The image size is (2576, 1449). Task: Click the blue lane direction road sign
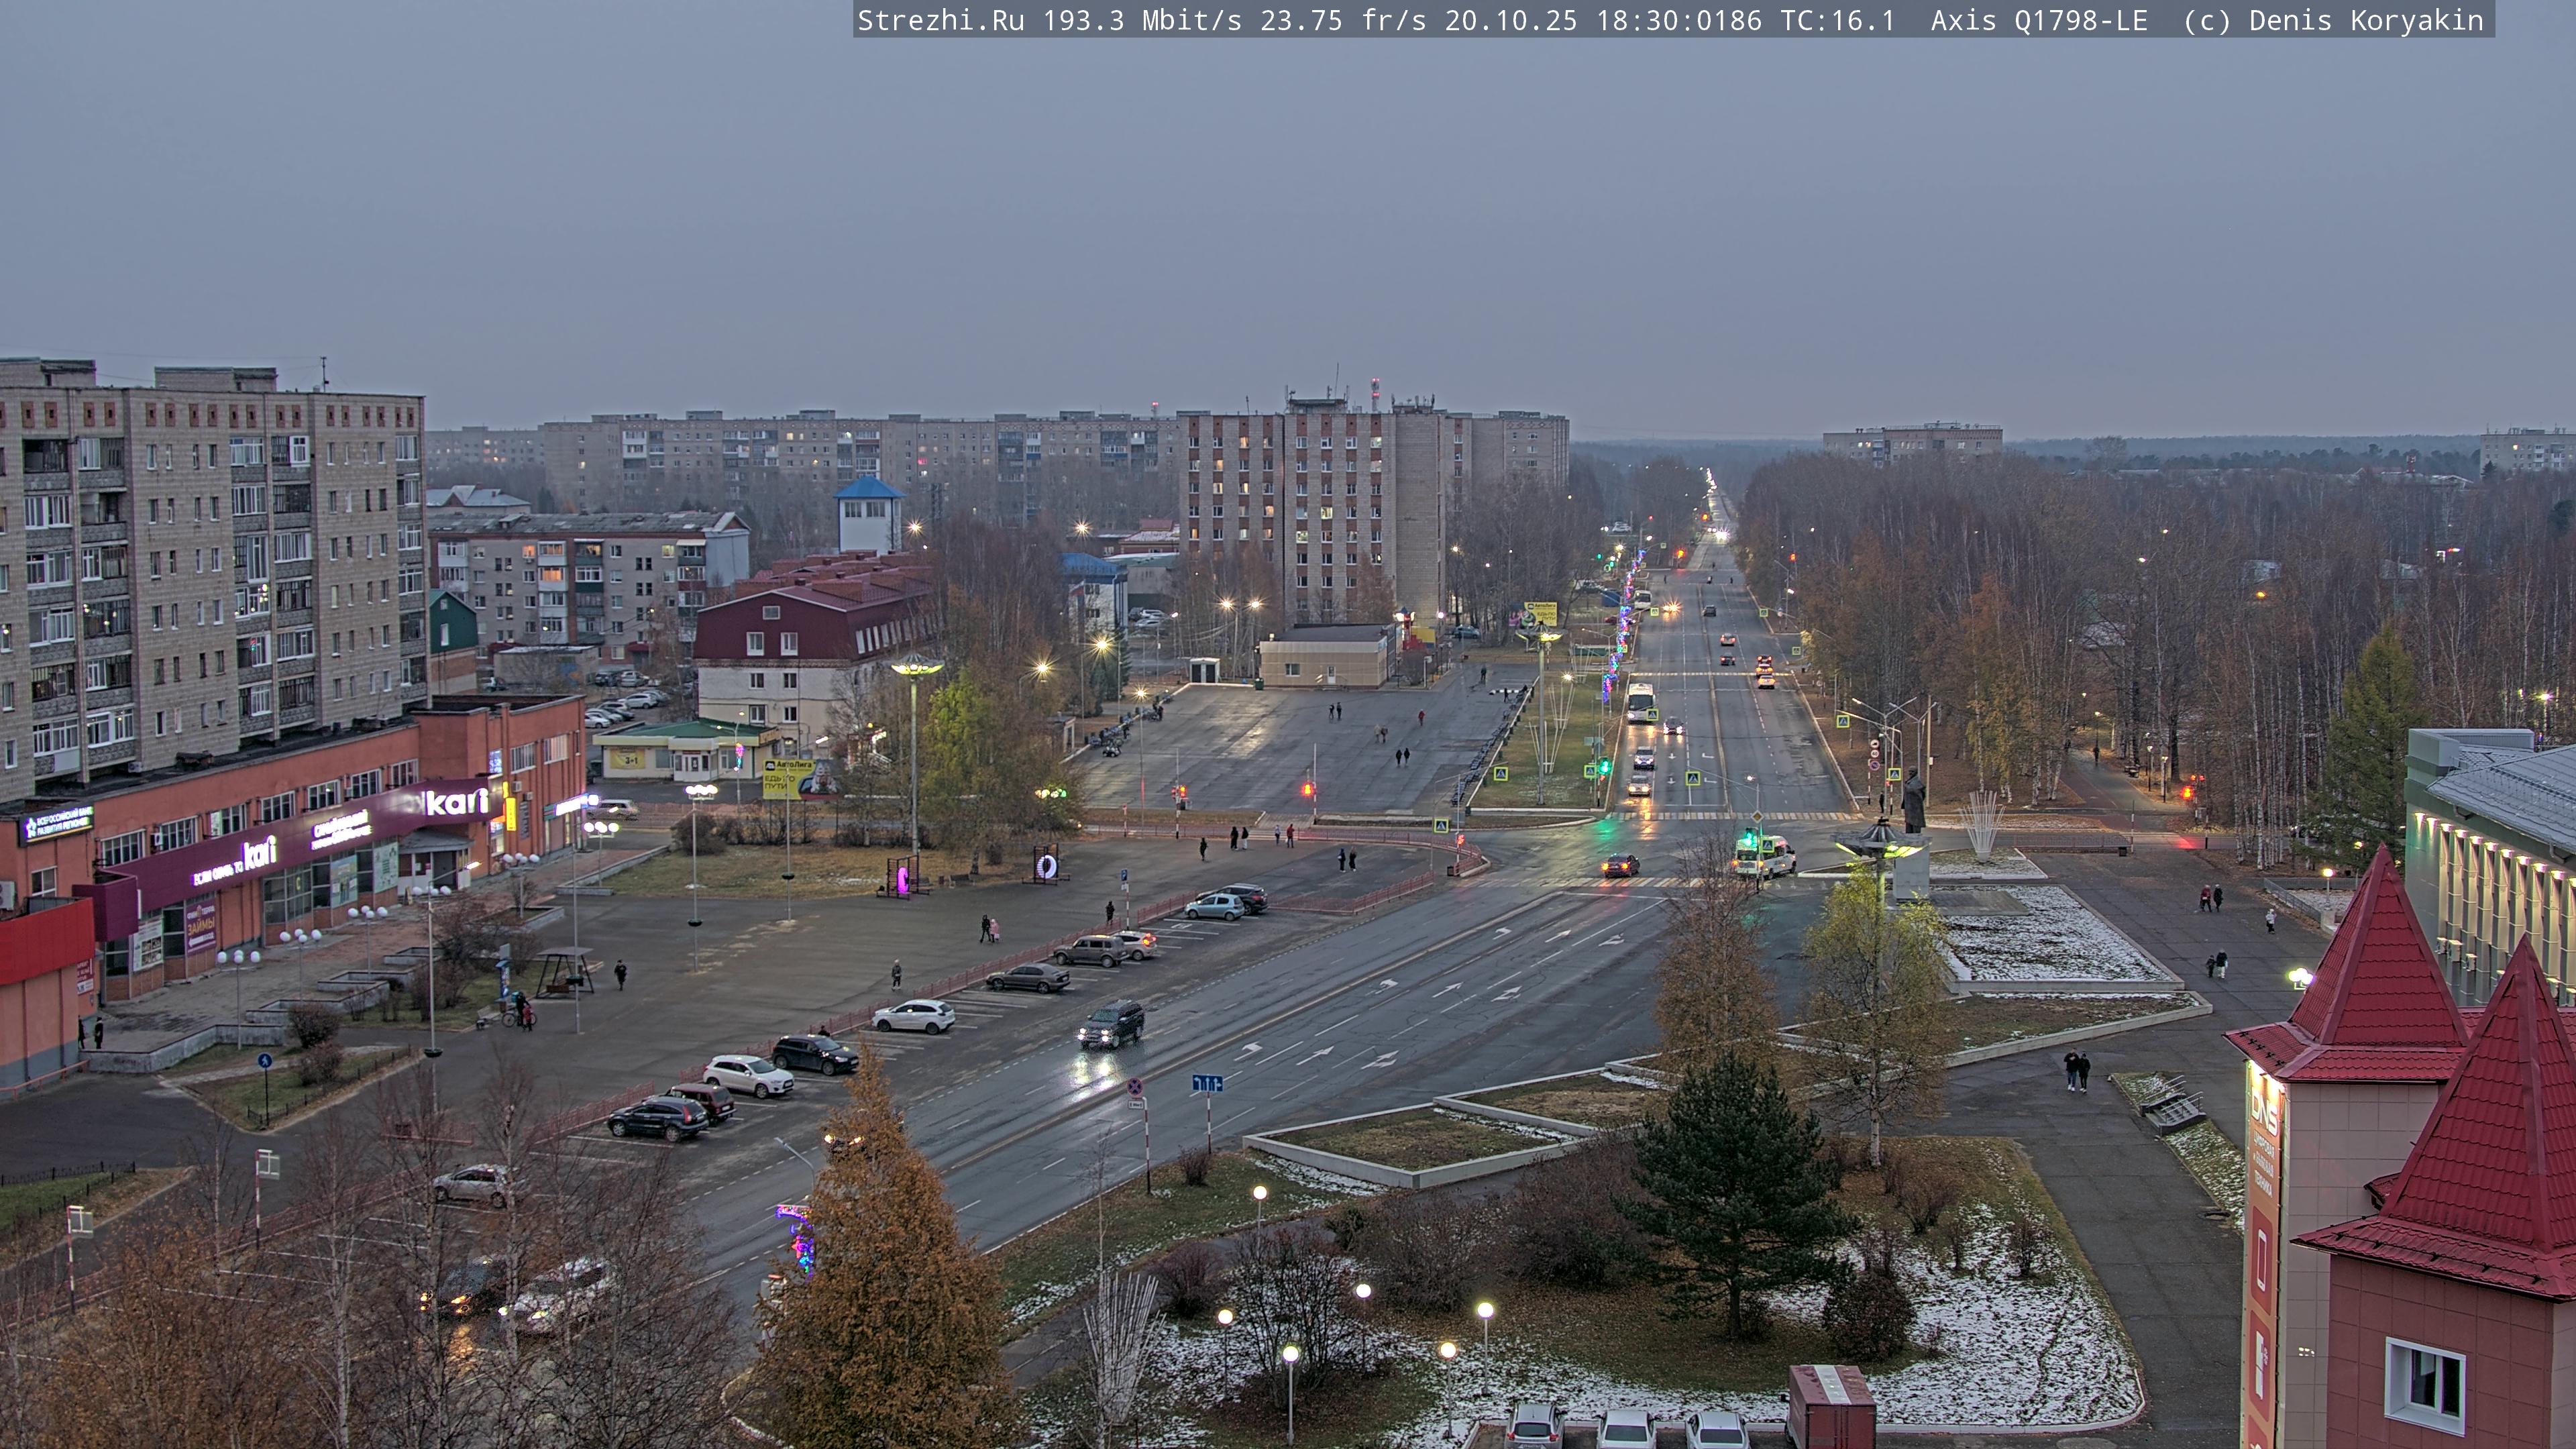(x=1207, y=1083)
